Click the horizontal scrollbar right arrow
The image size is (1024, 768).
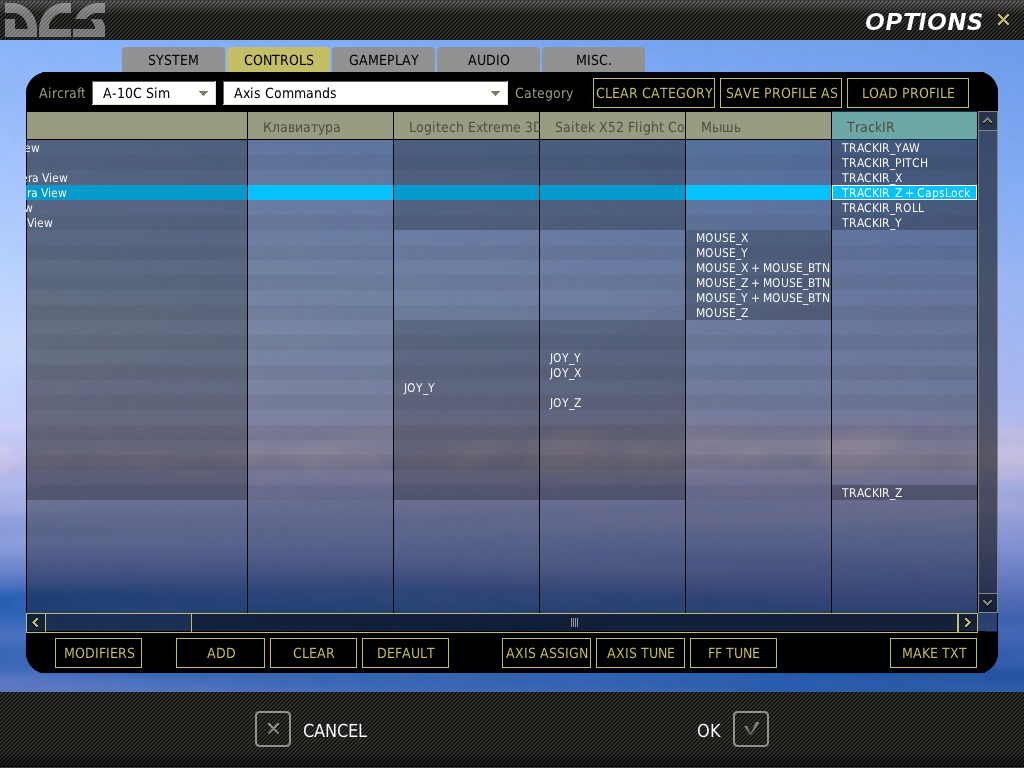pos(967,623)
